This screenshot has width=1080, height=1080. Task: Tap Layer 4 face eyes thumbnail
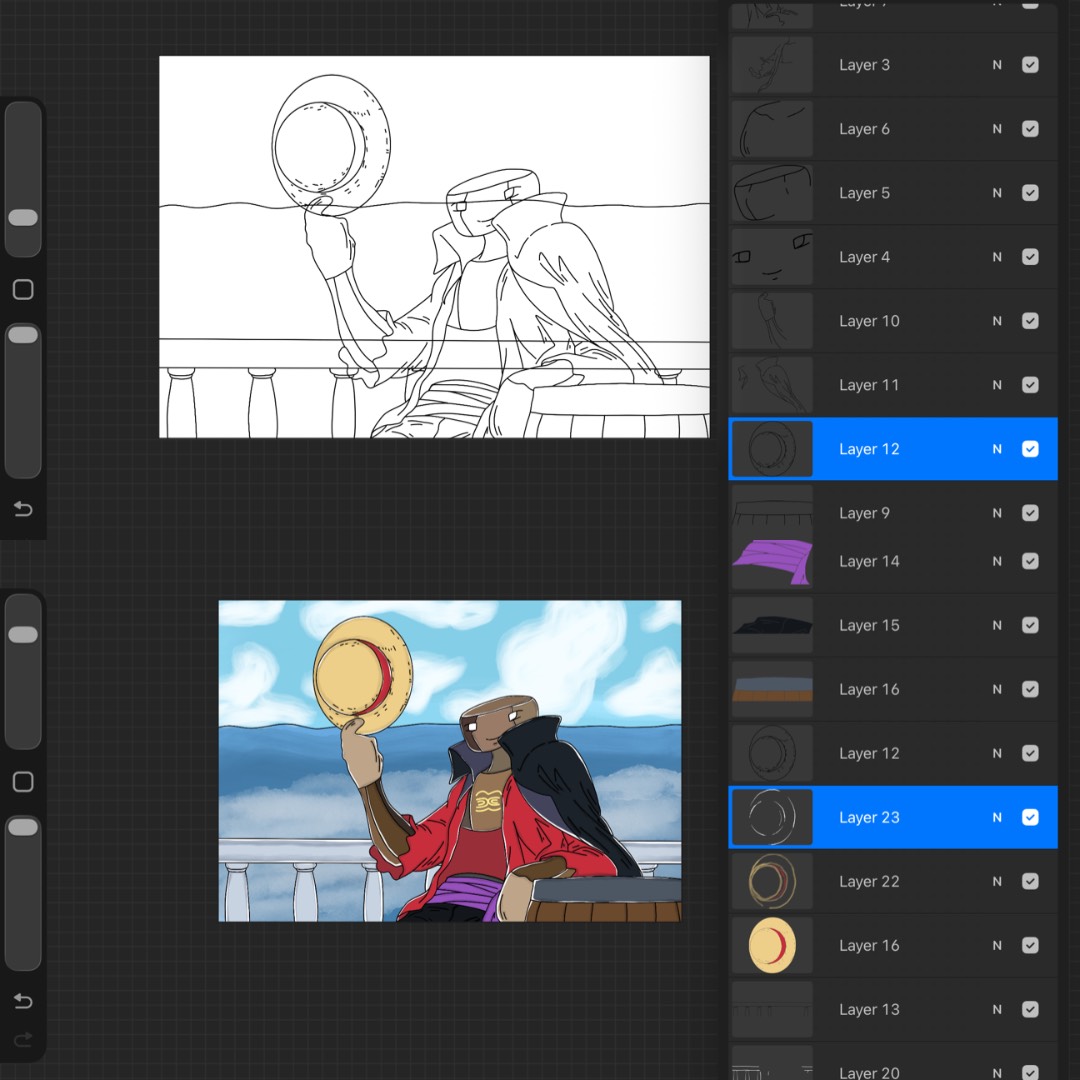(x=772, y=257)
